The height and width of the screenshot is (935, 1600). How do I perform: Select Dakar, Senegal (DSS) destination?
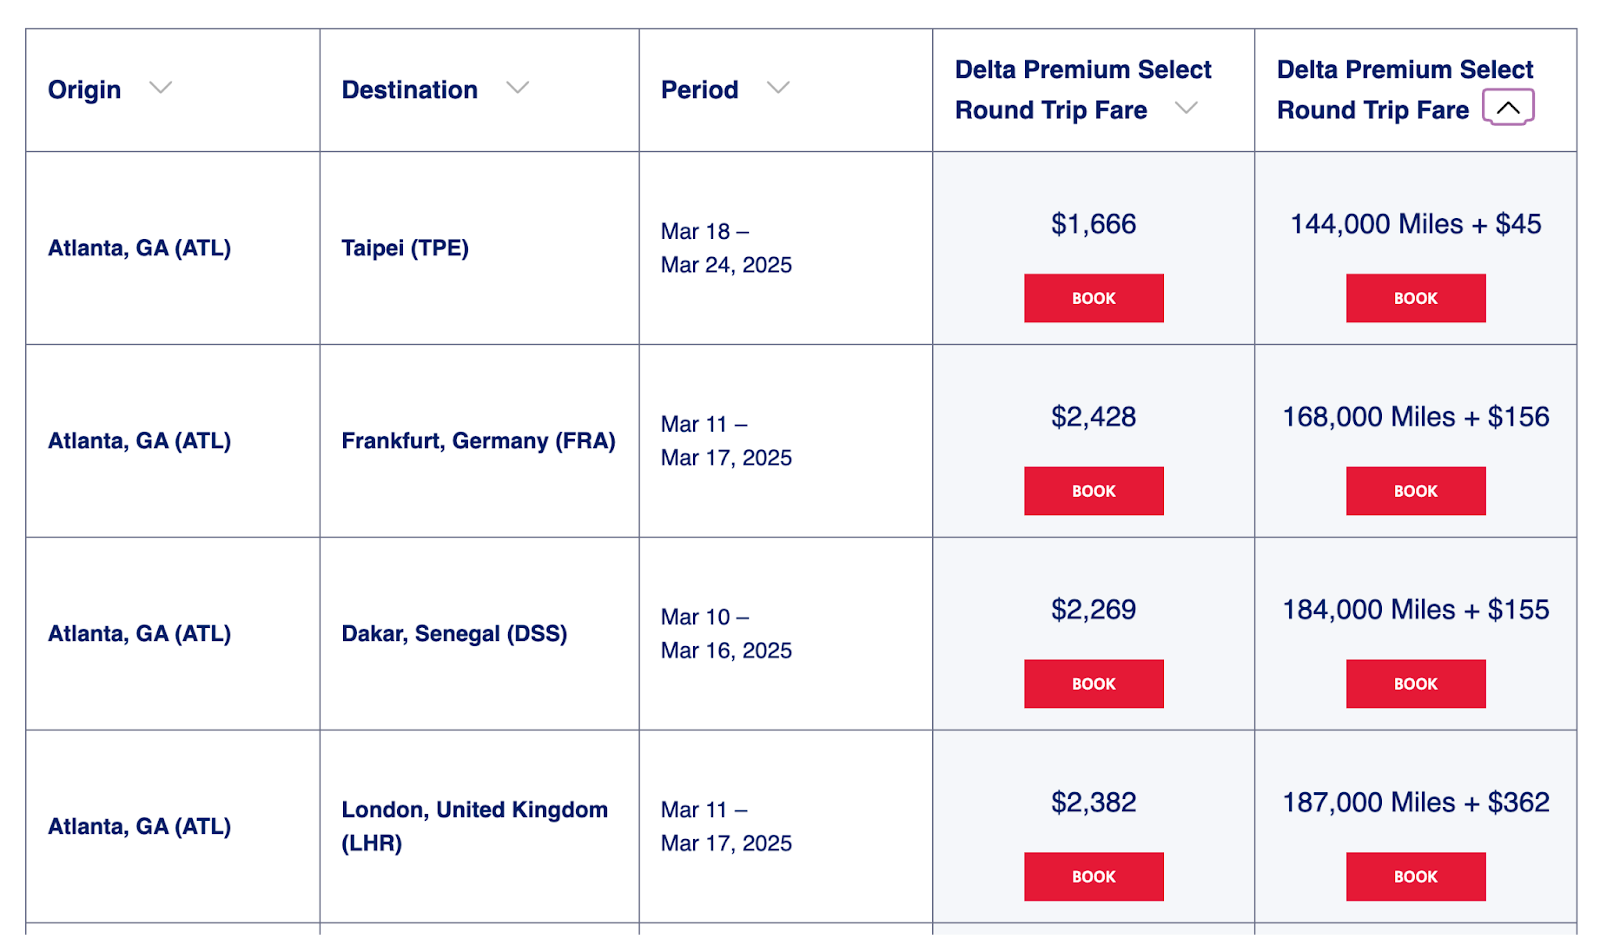[x=454, y=634]
